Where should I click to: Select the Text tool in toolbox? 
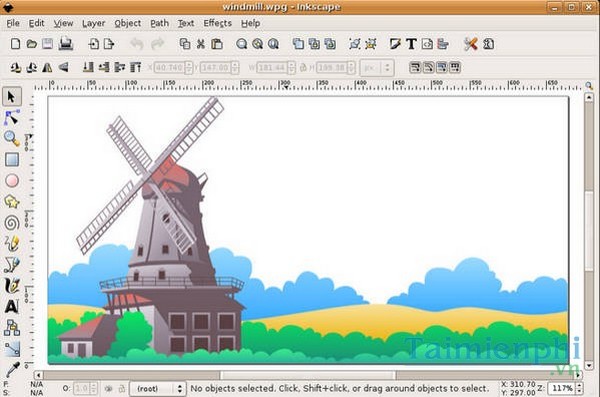[x=12, y=306]
